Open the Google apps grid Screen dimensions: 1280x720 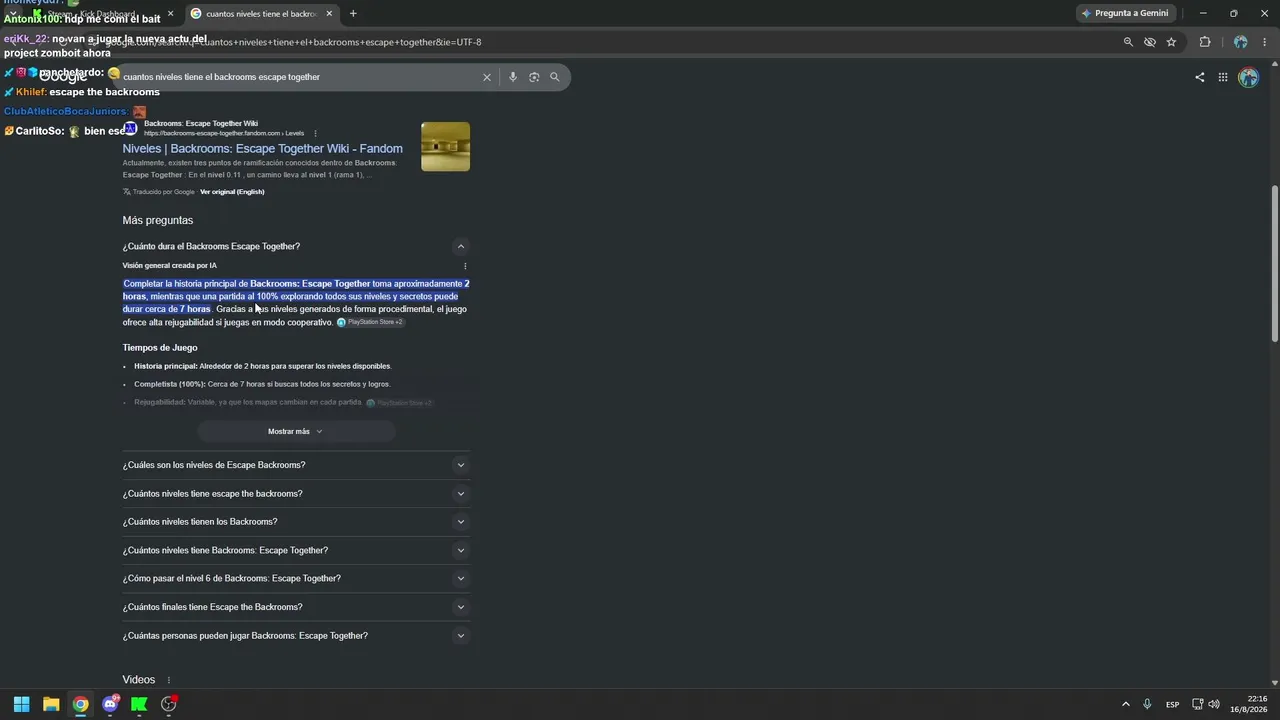coord(1223,77)
